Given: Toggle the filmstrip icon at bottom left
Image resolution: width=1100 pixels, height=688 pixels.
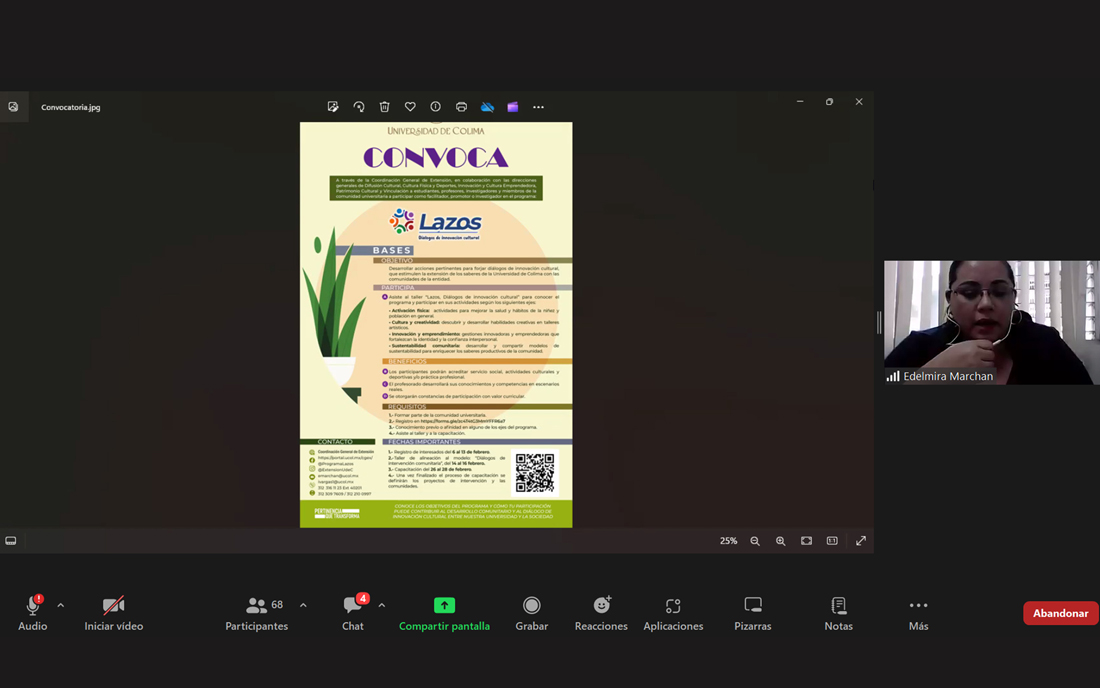Looking at the screenshot, I should 11,541.
